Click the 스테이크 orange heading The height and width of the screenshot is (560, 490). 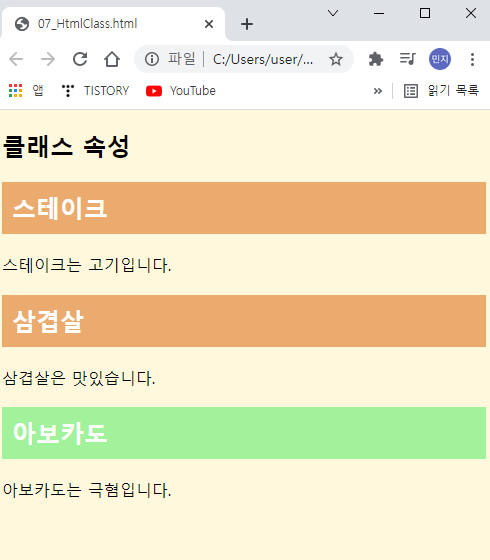(x=244, y=208)
